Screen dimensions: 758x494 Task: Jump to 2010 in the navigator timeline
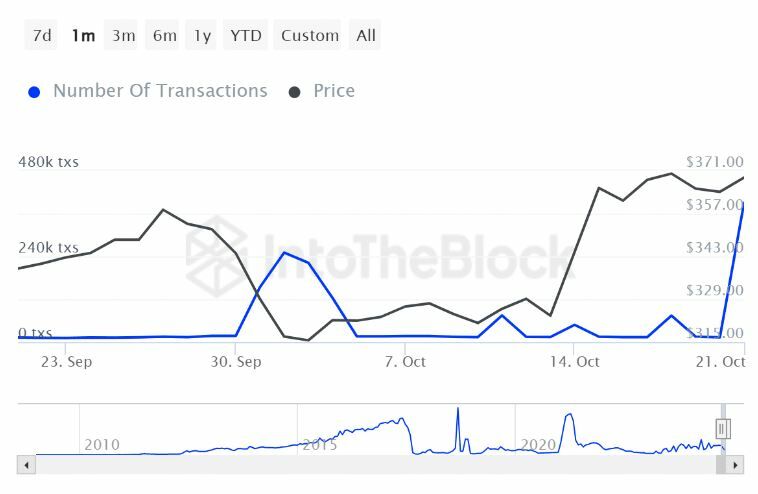(102, 444)
